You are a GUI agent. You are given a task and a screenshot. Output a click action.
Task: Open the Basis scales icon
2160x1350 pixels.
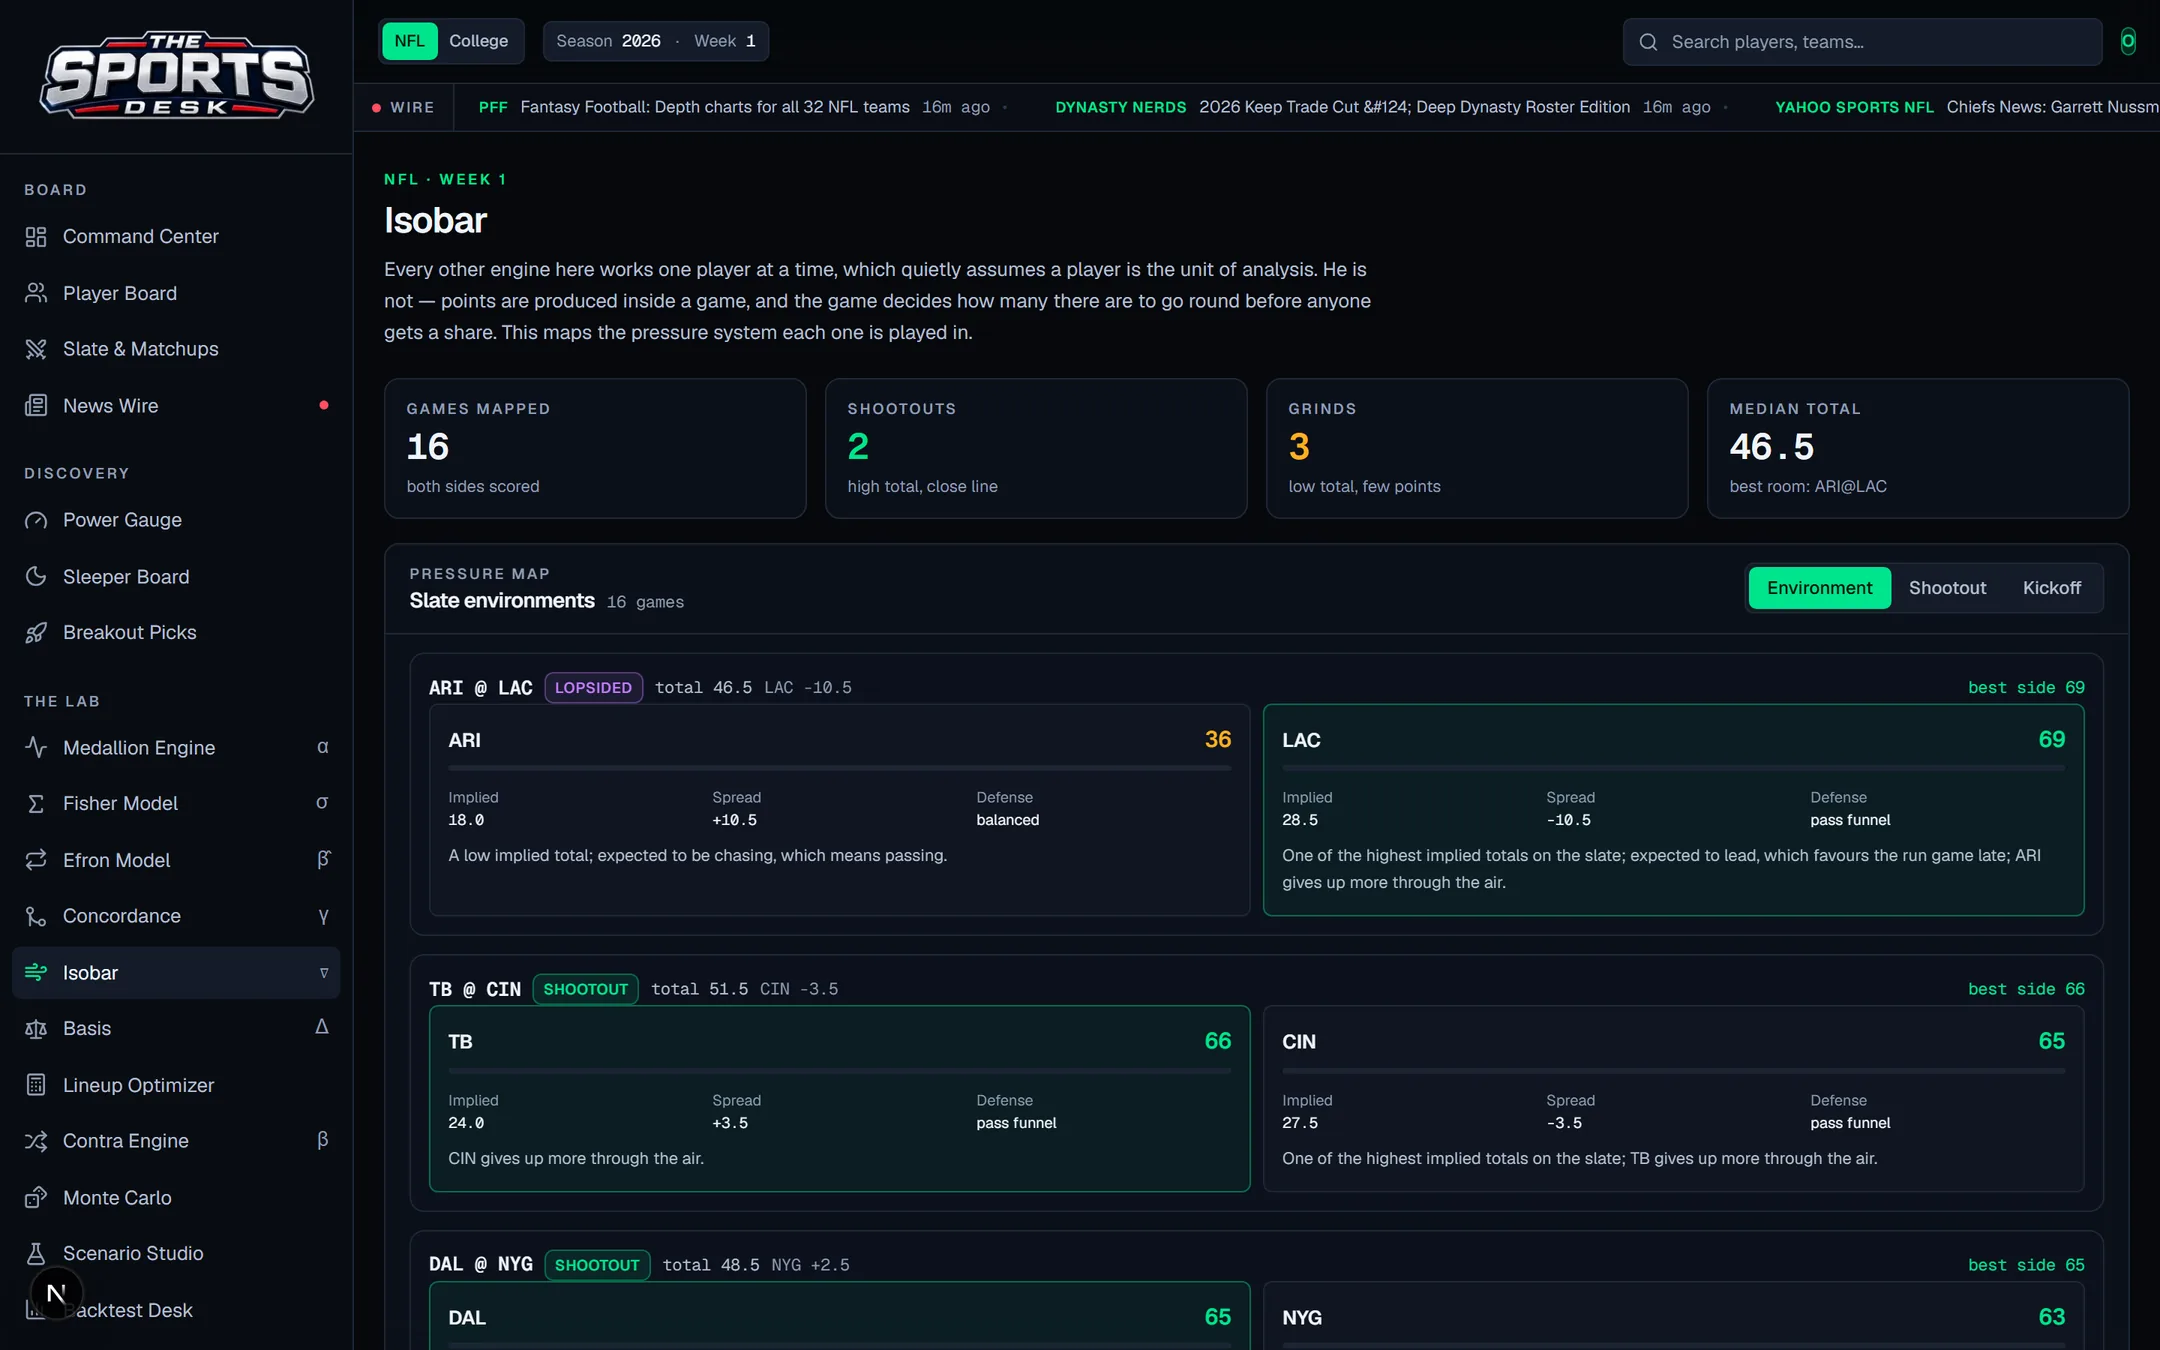click(x=36, y=1029)
